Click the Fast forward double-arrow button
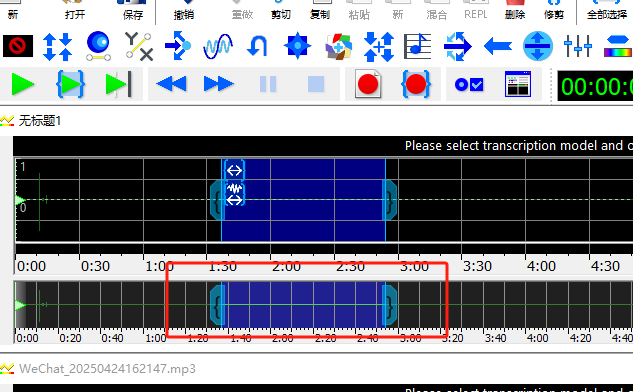The image size is (633, 392). pos(218,84)
